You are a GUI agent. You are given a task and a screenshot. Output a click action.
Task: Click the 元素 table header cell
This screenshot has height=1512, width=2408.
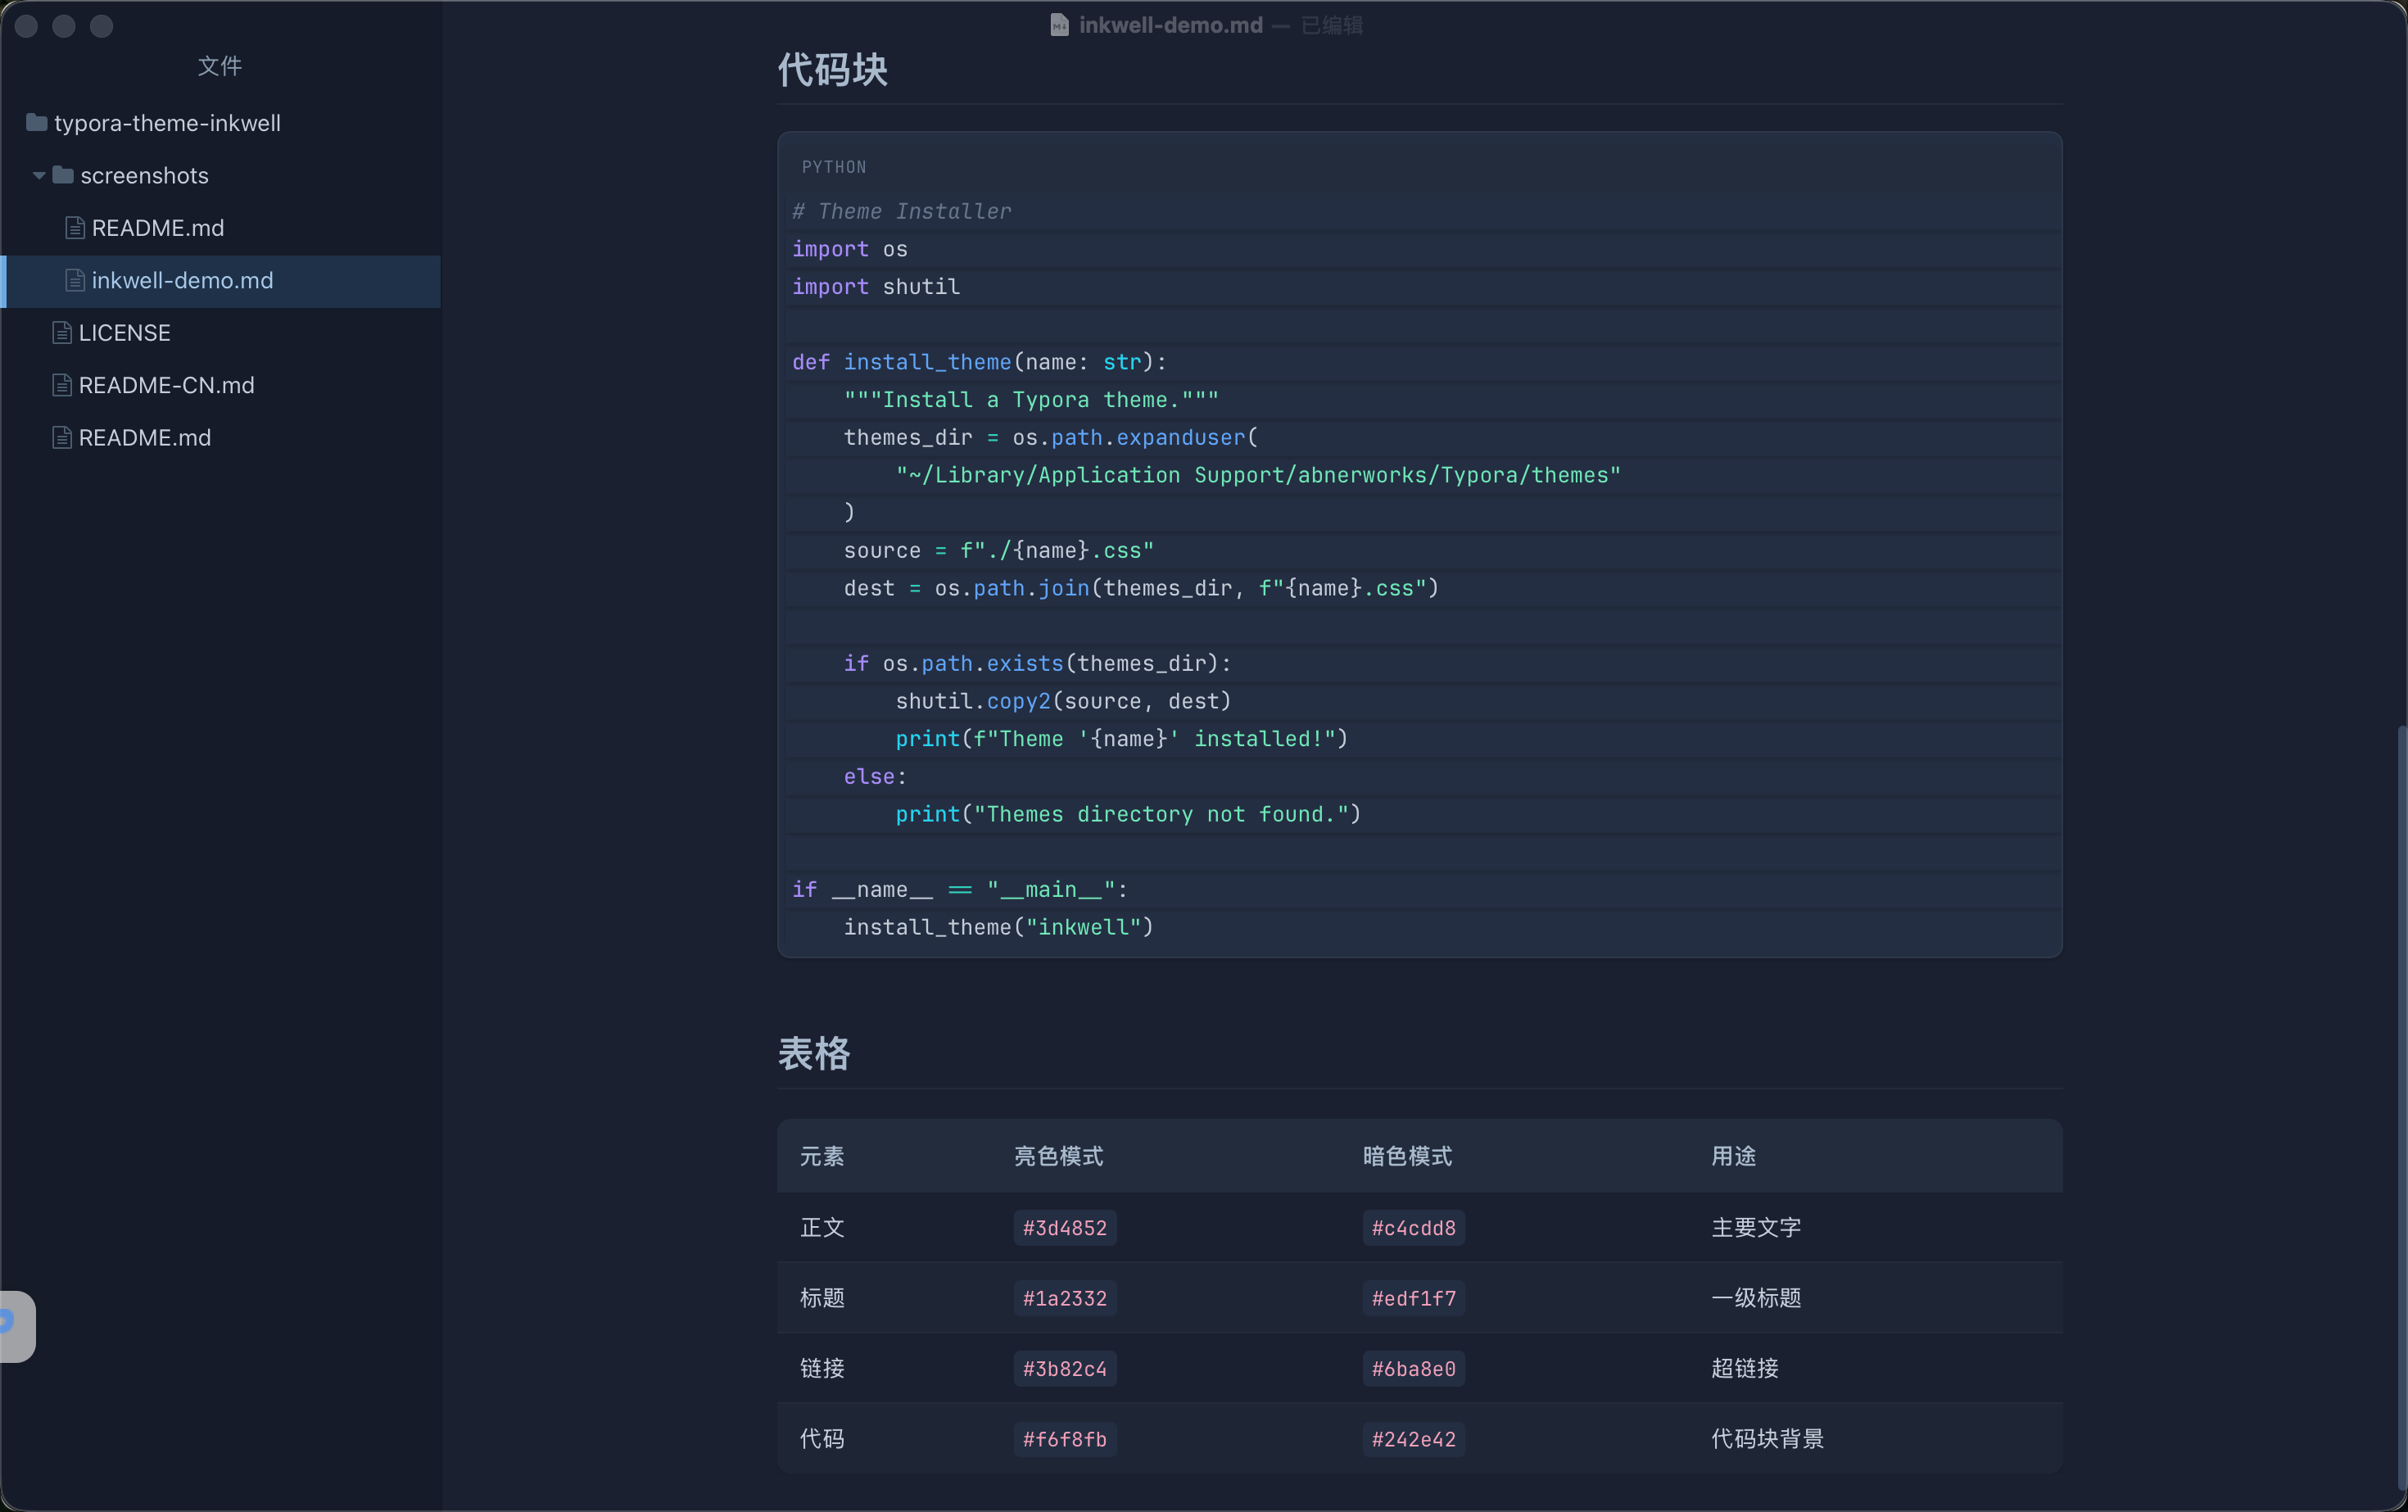pos(822,1156)
